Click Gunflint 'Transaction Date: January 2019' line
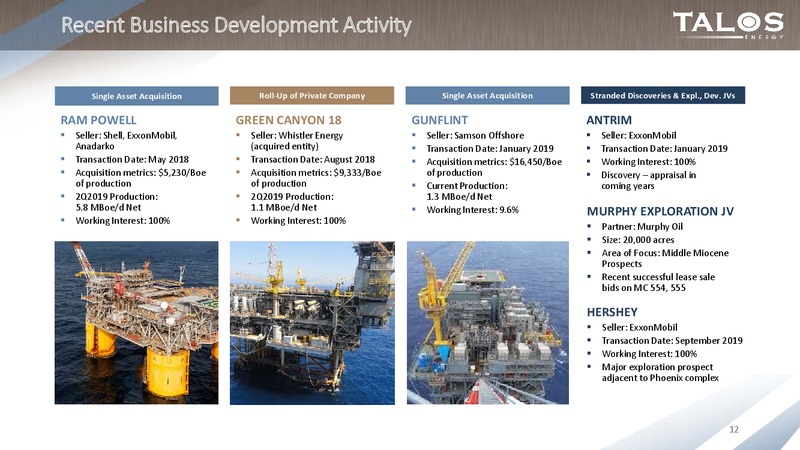The height and width of the screenshot is (450, 800). (x=490, y=148)
